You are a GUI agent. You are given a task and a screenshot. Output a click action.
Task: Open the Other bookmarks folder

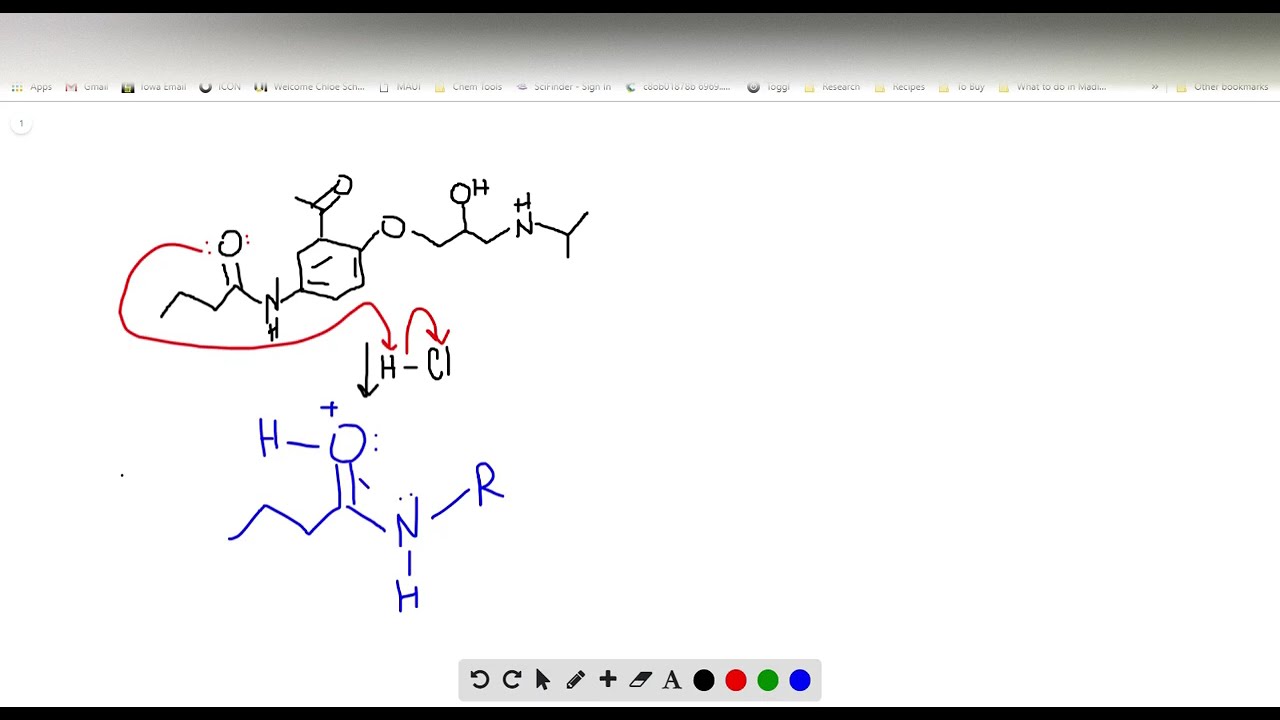pyautogui.click(x=1222, y=87)
